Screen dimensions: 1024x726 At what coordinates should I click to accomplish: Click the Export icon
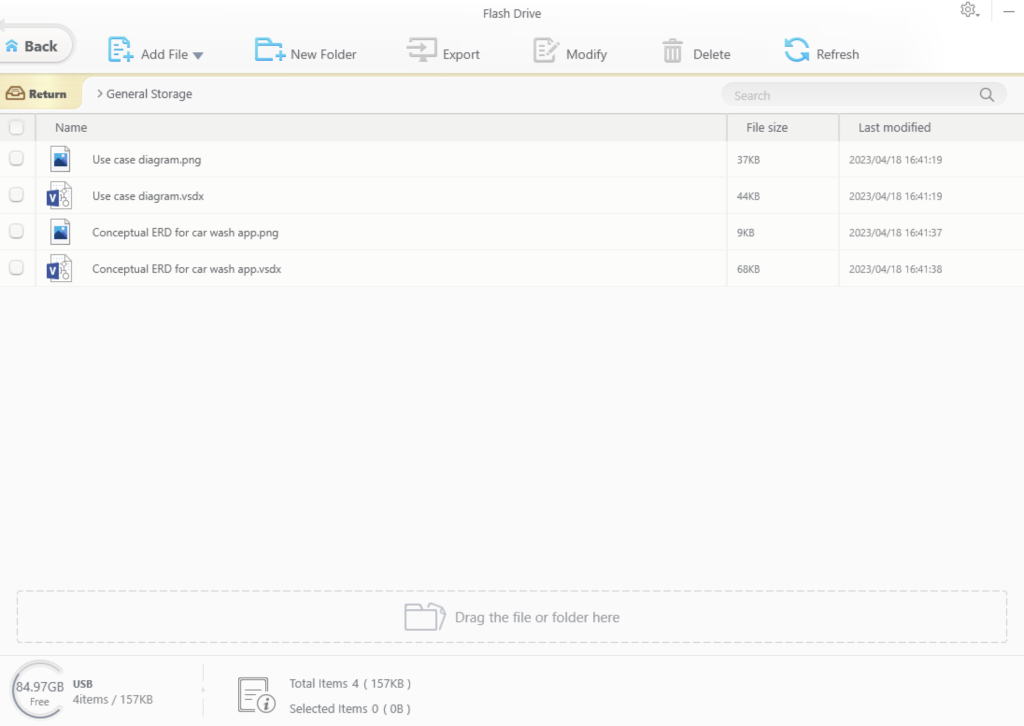pyautogui.click(x=422, y=50)
